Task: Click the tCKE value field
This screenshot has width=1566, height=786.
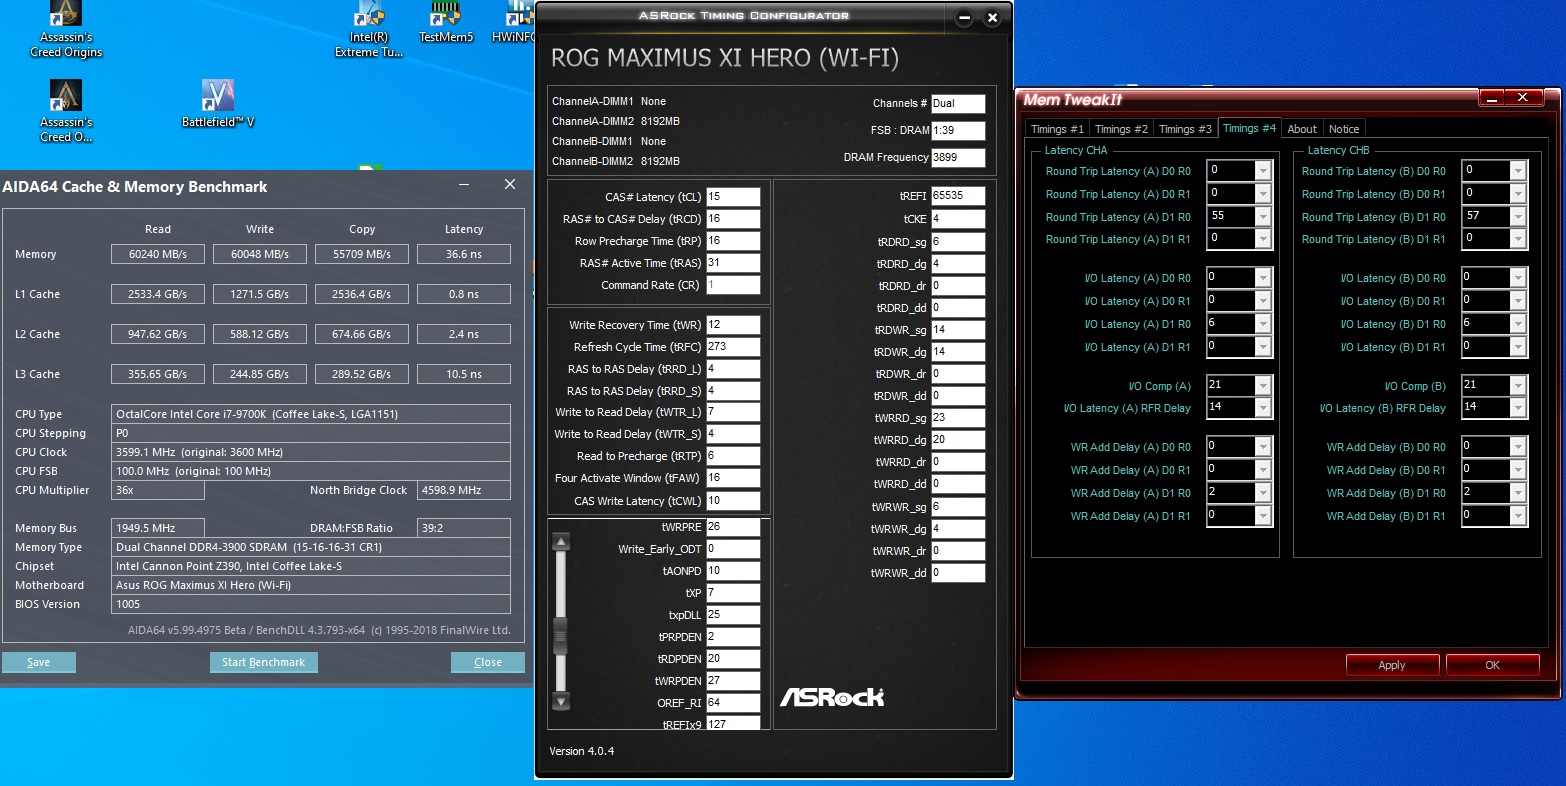Action: (958, 218)
